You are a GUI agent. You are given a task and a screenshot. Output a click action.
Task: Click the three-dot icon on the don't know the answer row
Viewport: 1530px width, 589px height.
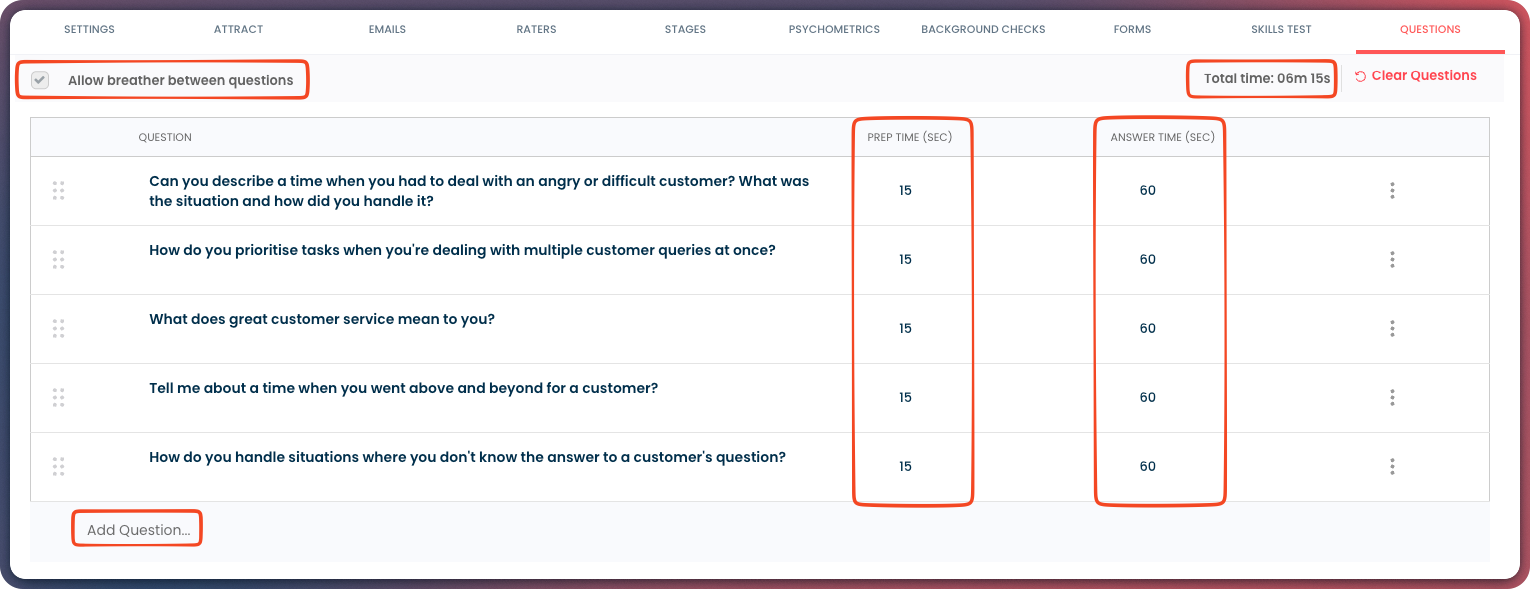point(1392,466)
